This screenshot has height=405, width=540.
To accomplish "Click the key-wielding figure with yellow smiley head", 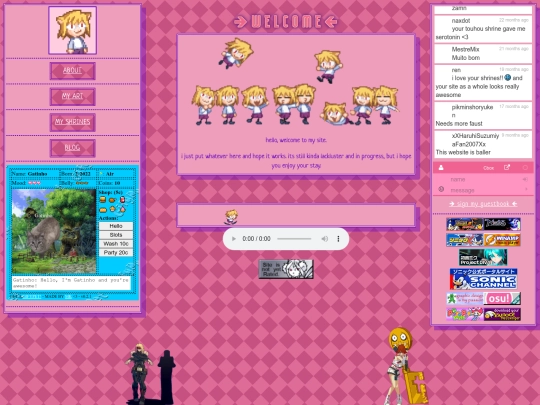I will click(406, 366).
